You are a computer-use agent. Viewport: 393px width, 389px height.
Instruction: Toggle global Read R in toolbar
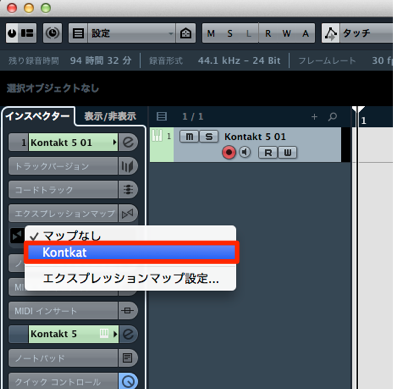268,33
